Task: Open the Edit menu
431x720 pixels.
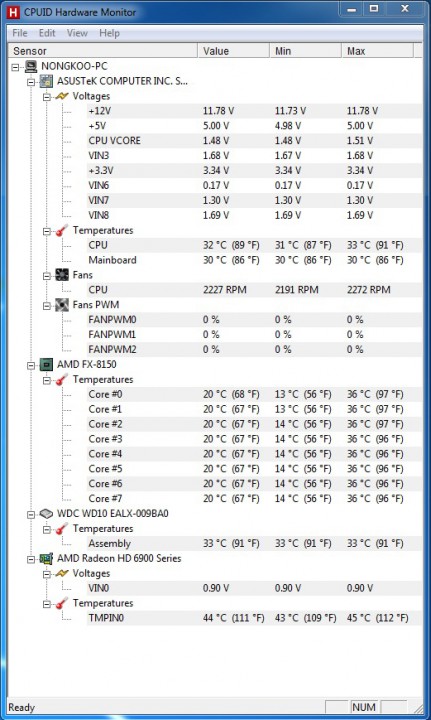Action: point(47,33)
